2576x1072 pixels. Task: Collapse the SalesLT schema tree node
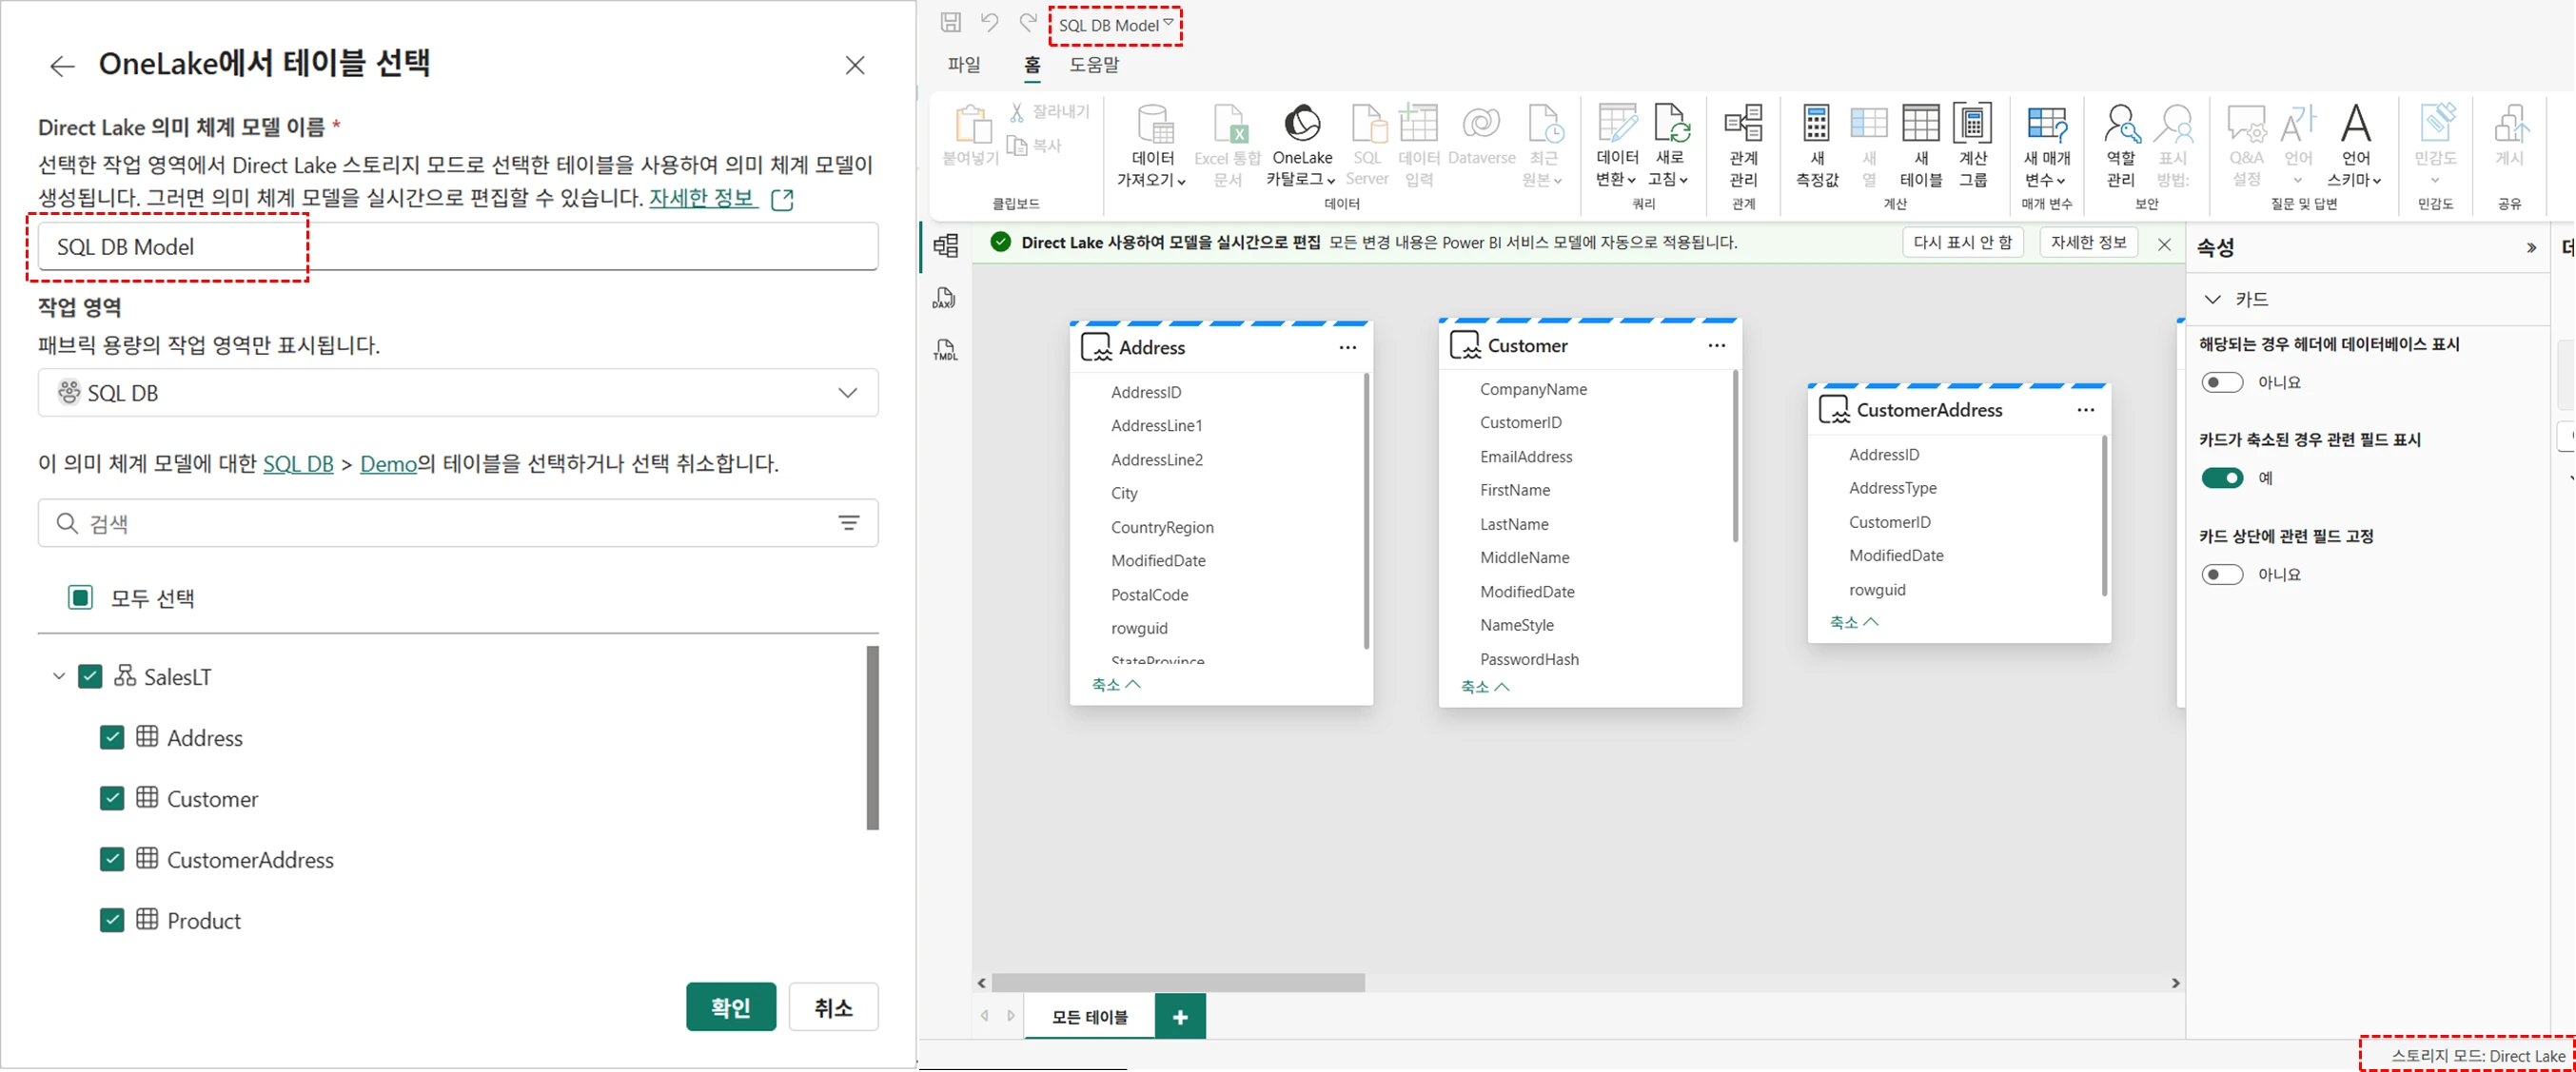pyautogui.click(x=59, y=677)
